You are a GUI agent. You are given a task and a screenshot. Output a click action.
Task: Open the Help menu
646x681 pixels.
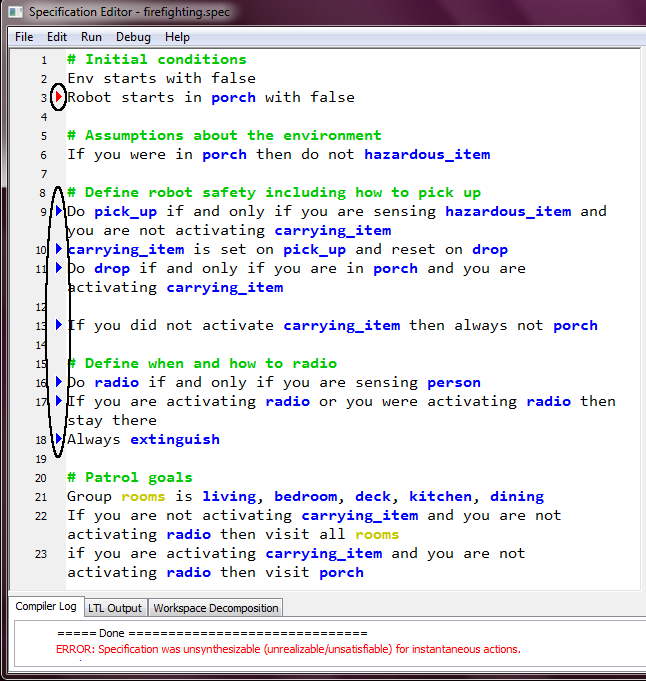[x=177, y=37]
